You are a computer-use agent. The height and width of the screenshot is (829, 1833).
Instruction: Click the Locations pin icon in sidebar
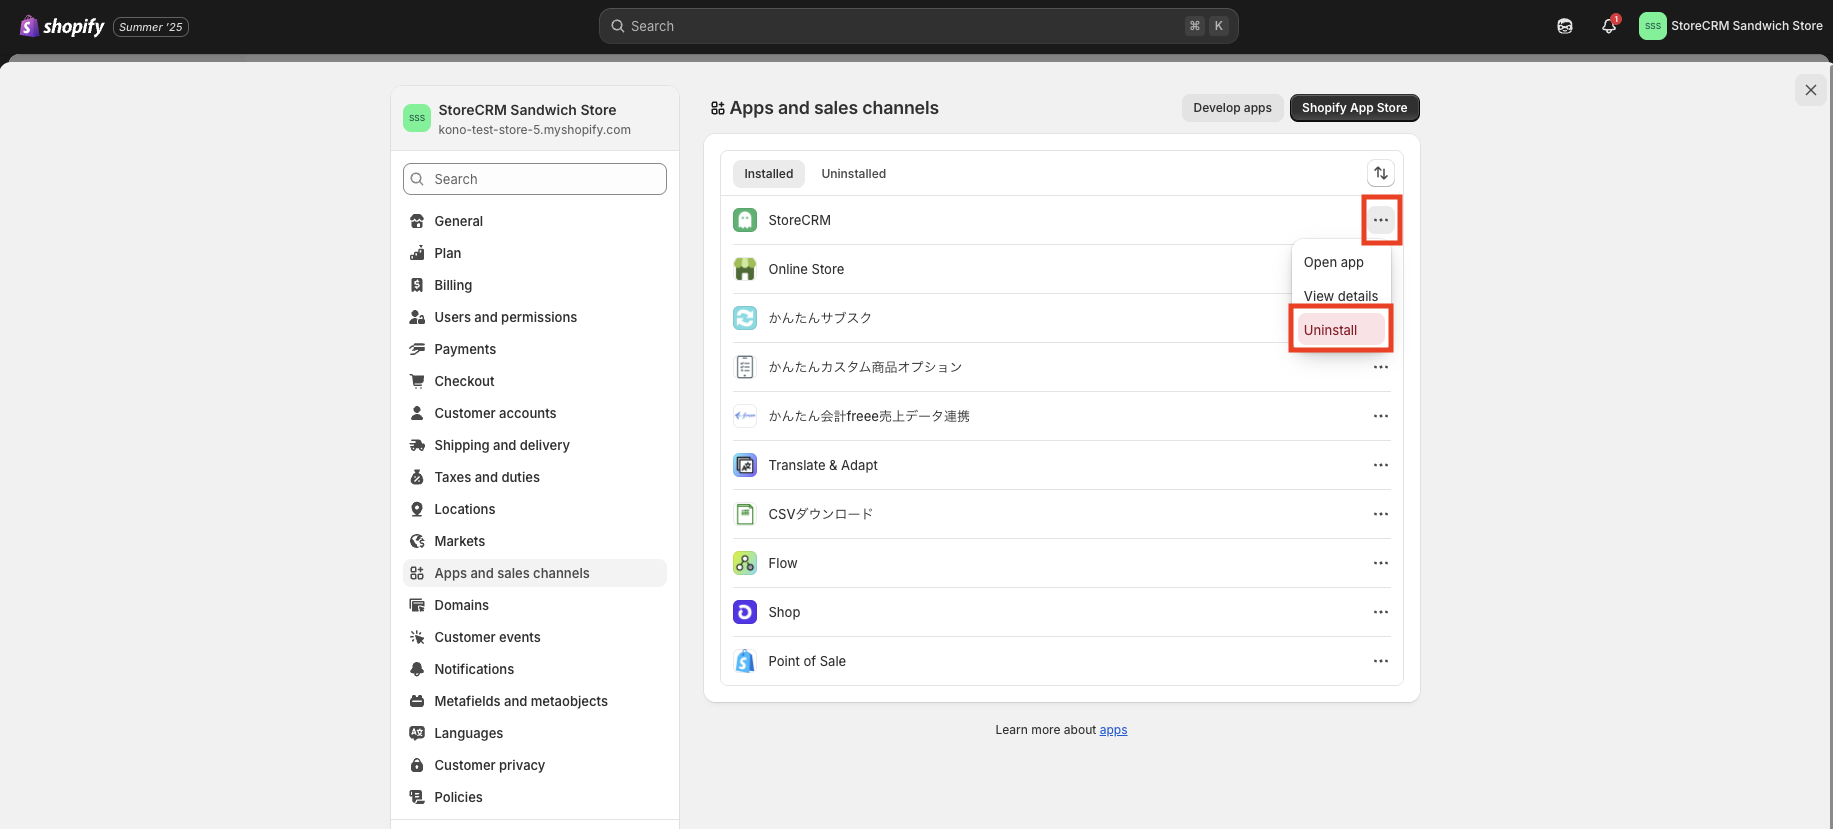tap(417, 509)
